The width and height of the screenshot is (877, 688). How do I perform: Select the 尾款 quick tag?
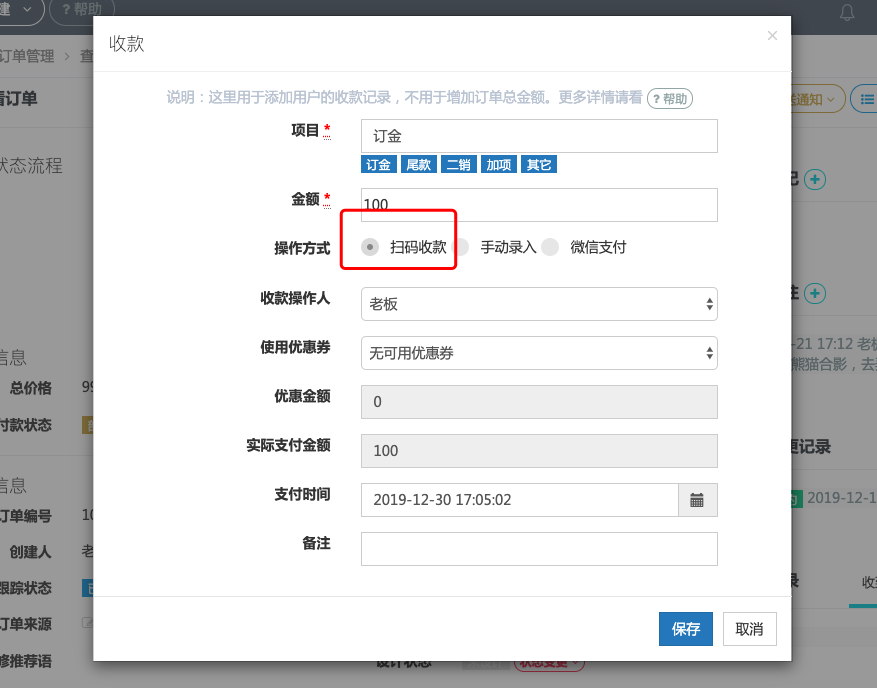click(x=418, y=164)
